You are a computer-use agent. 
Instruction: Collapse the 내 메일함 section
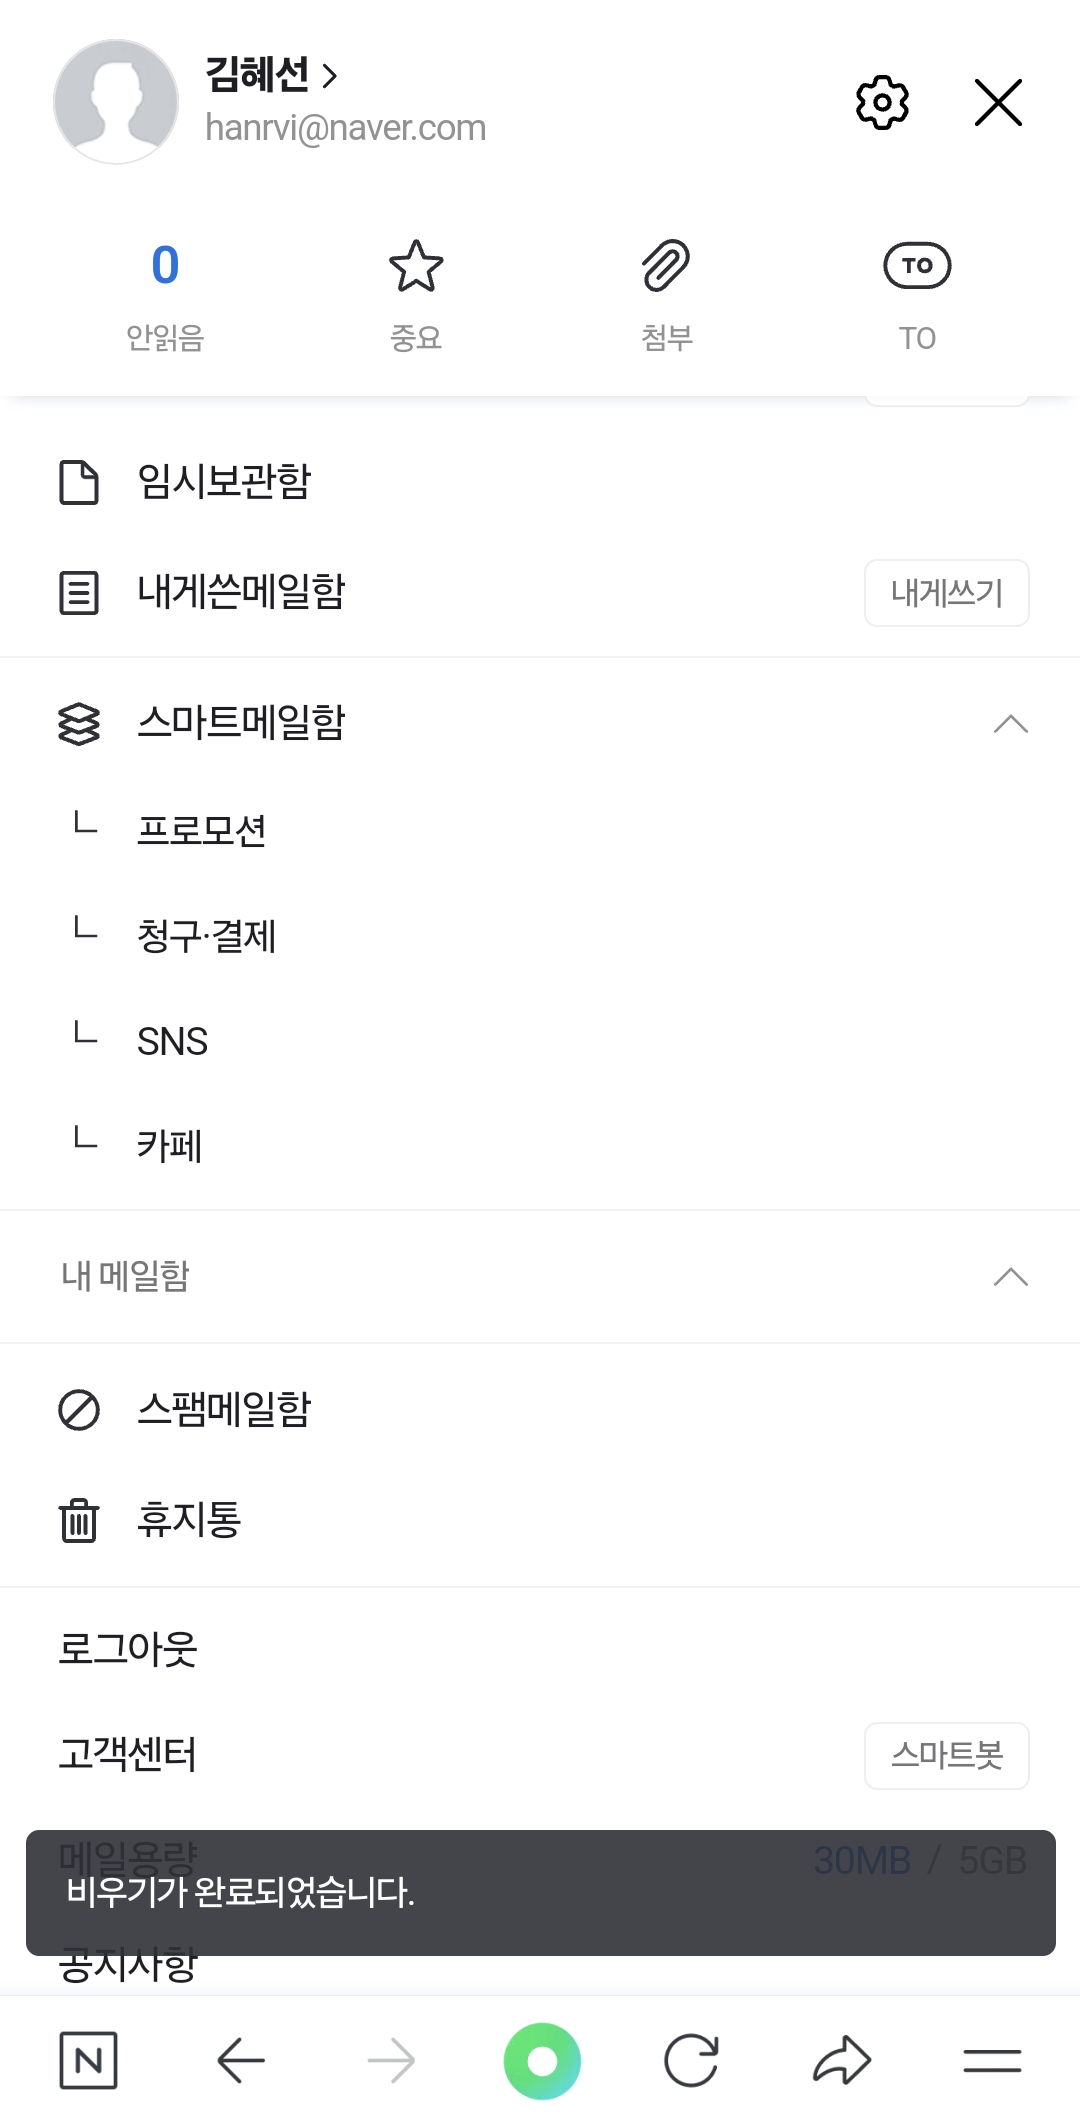(1011, 1277)
